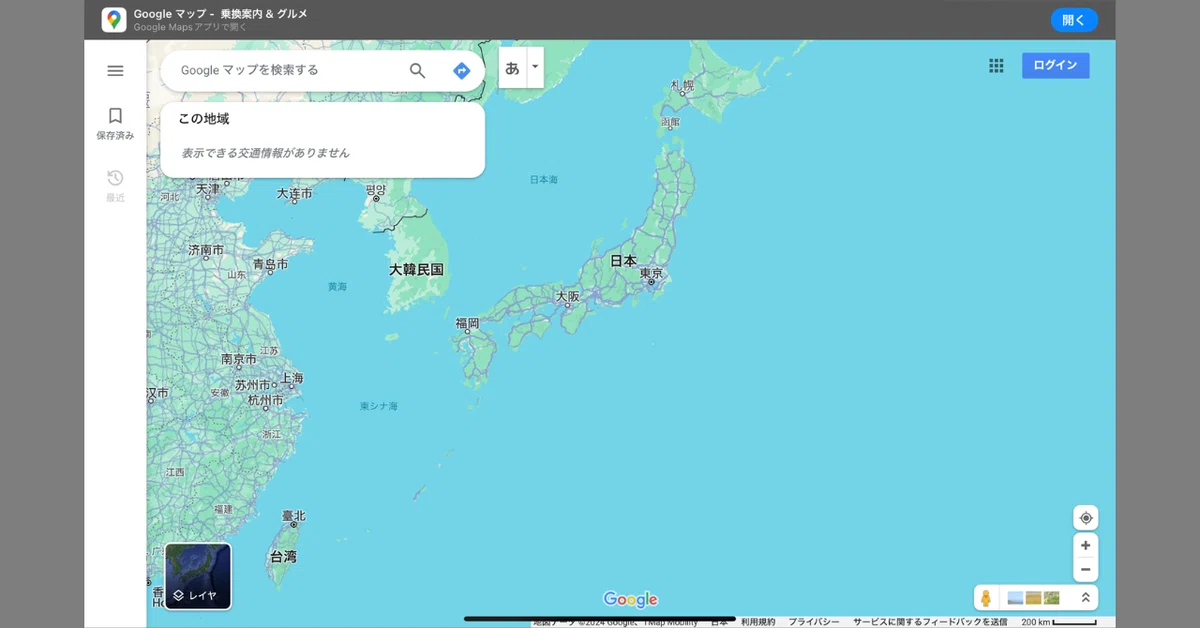Image resolution: width=1200 pixels, height=628 pixels.
Task: Click the 大連市 city label
Action: [x=295, y=193]
